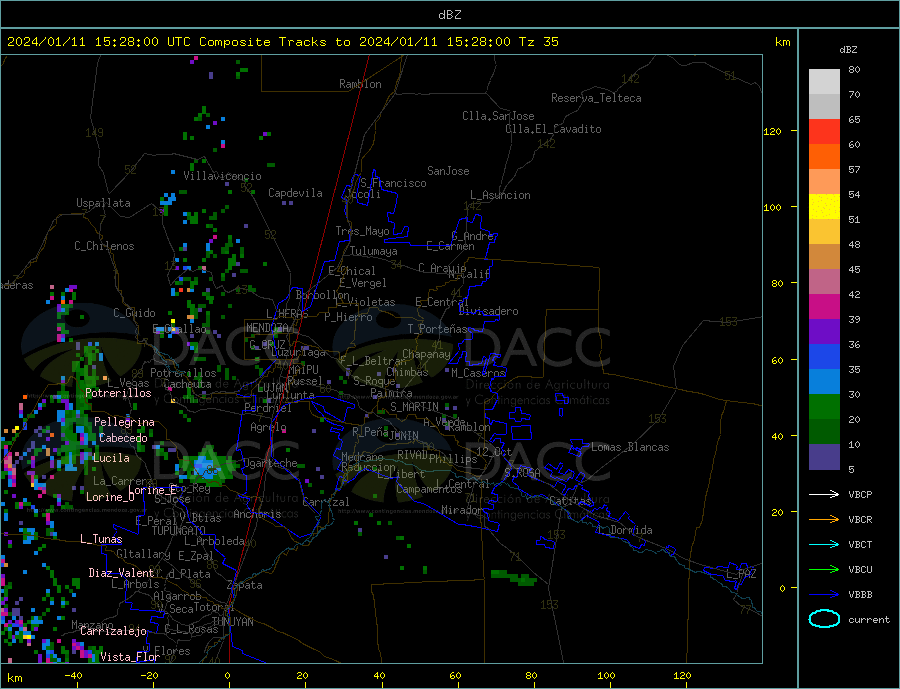Click the white VBCP arrow icon

coord(824,494)
